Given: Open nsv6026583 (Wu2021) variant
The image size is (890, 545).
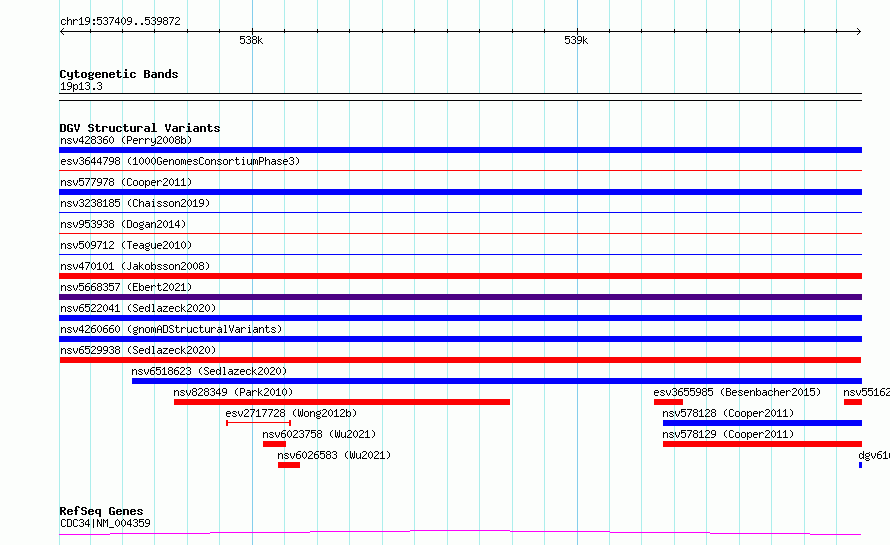Looking at the screenshot, I should 334,455.
